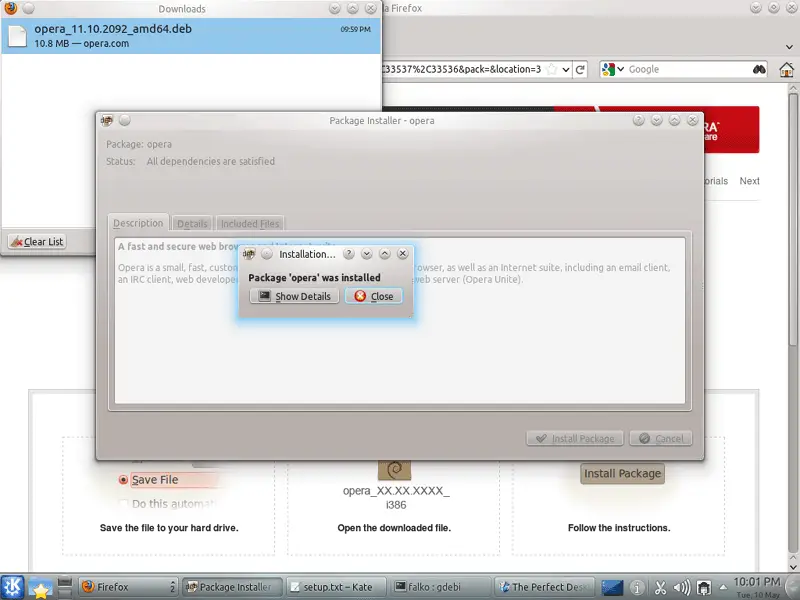Viewport: 800px width, 600px height.
Task: Toggle the round pin button in Package Installer title bar
Action: 125,120
